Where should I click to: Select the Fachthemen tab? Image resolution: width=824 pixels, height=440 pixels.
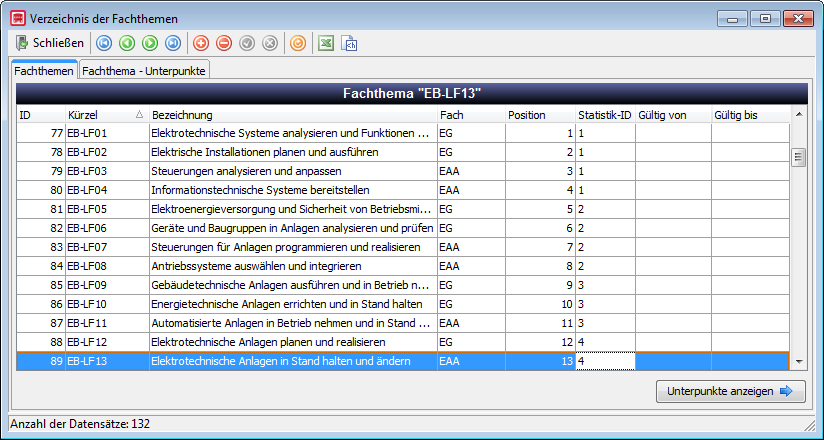pos(44,70)
